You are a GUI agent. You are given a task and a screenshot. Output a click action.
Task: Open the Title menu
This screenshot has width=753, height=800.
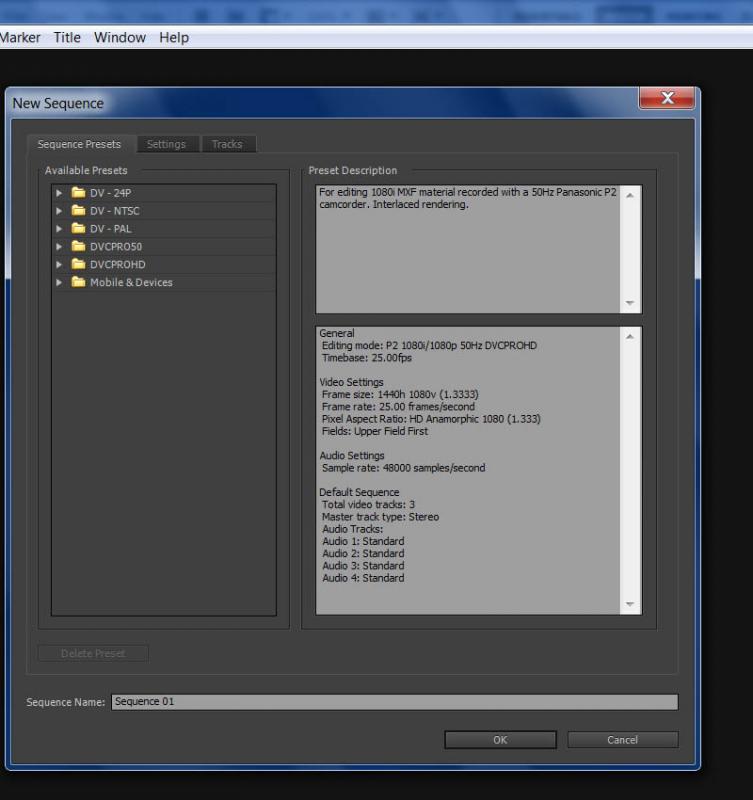point(67,38)
